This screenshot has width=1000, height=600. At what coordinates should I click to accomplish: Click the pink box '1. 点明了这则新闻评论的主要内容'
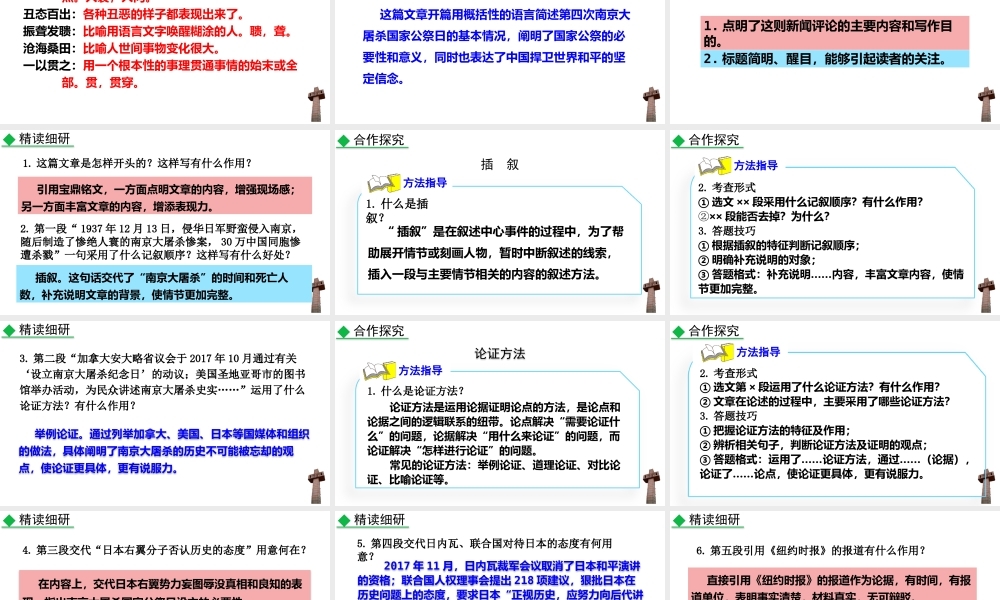(x=835, y=33)
